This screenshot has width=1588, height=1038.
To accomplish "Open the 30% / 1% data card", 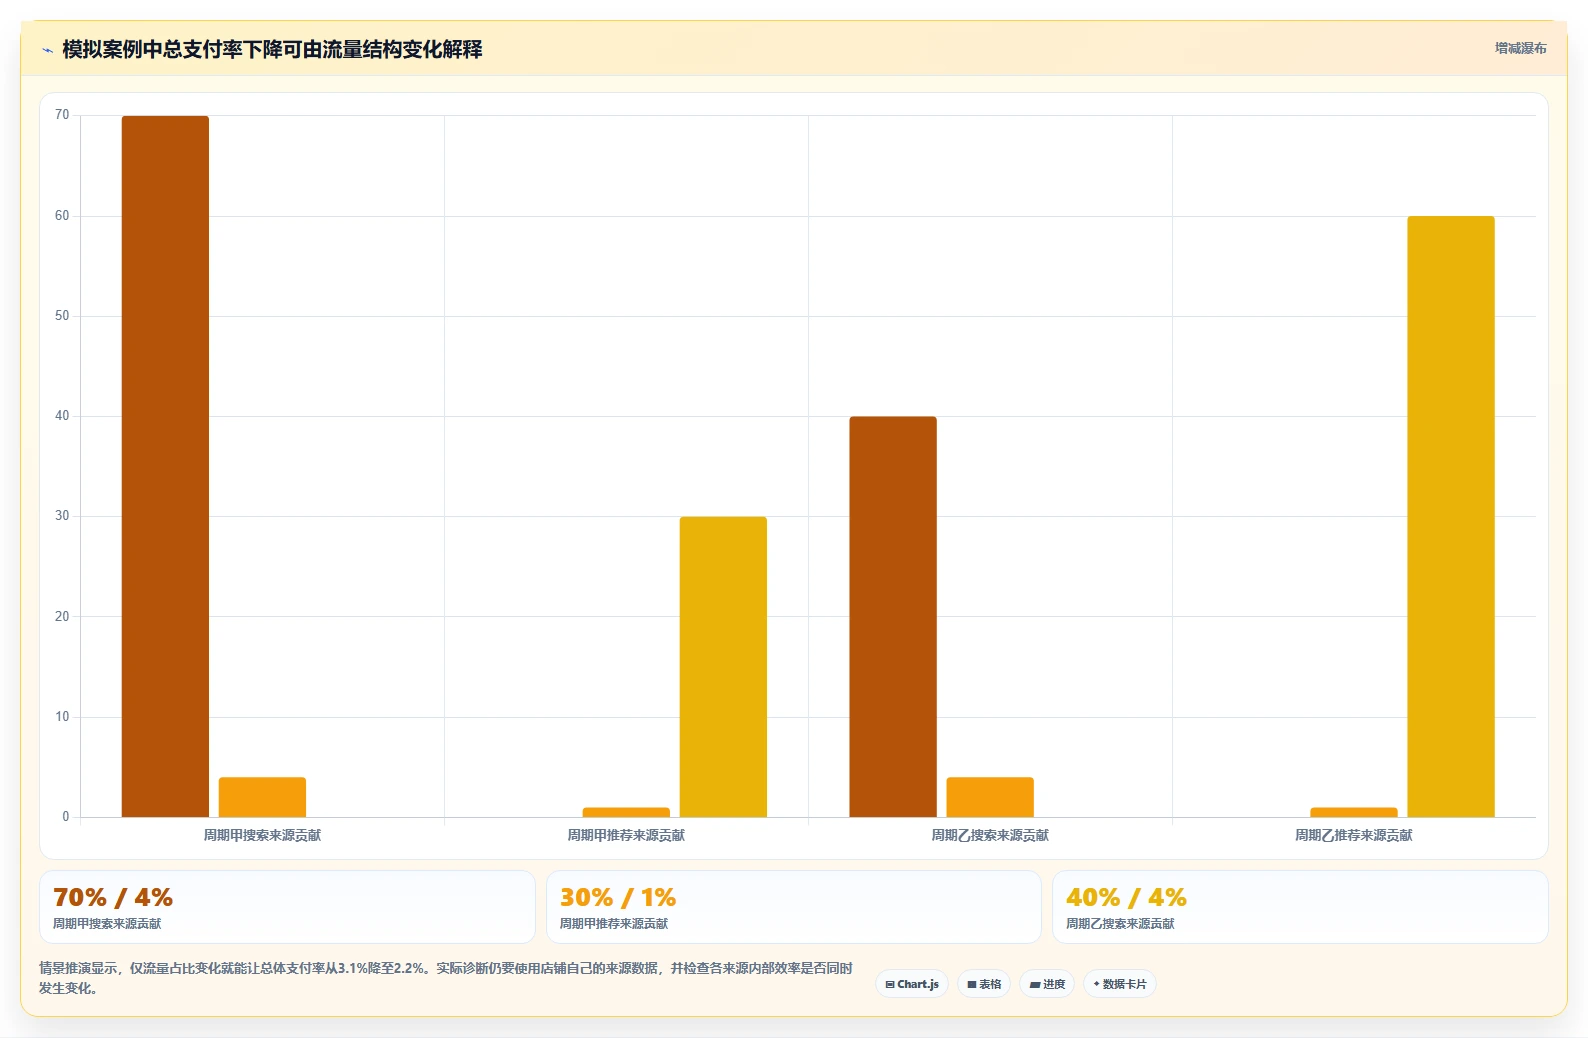I will [794, 907].
